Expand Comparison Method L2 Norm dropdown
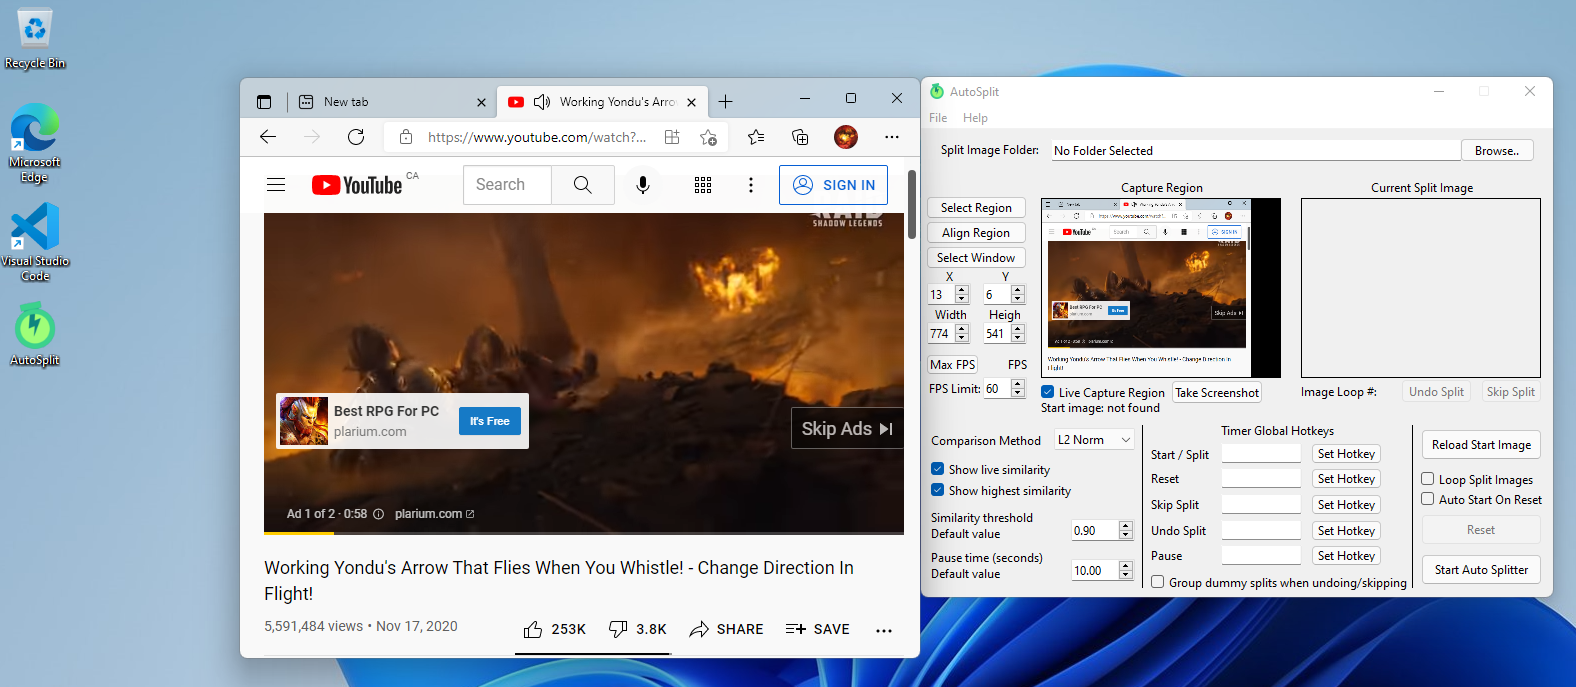The height and width of the screenshot is (687, 1576). pos(1094,440)
